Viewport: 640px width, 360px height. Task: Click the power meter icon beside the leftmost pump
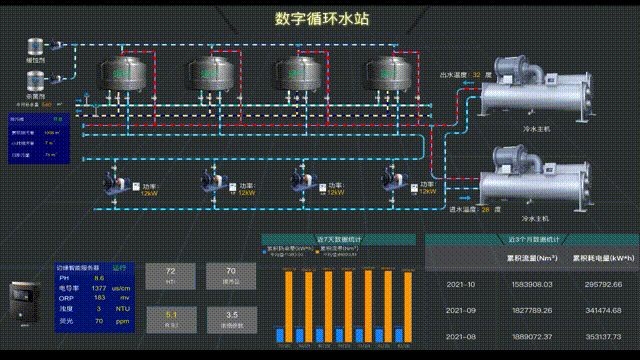(136, 187)
